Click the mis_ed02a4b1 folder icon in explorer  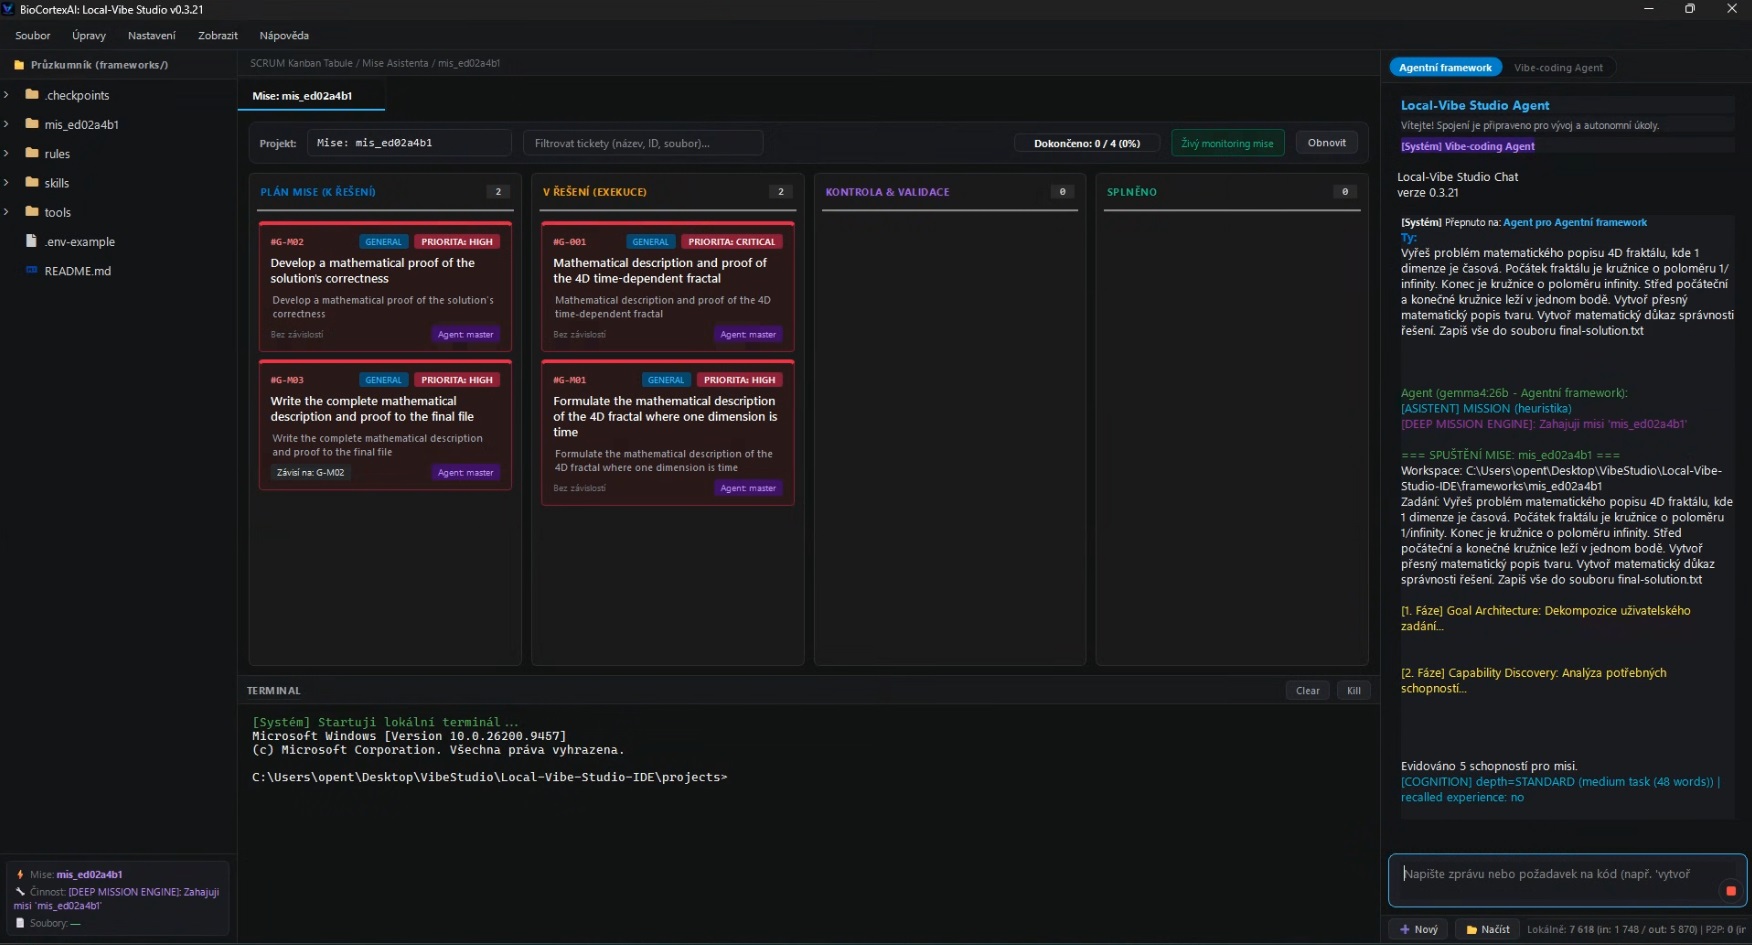point(32,124)
